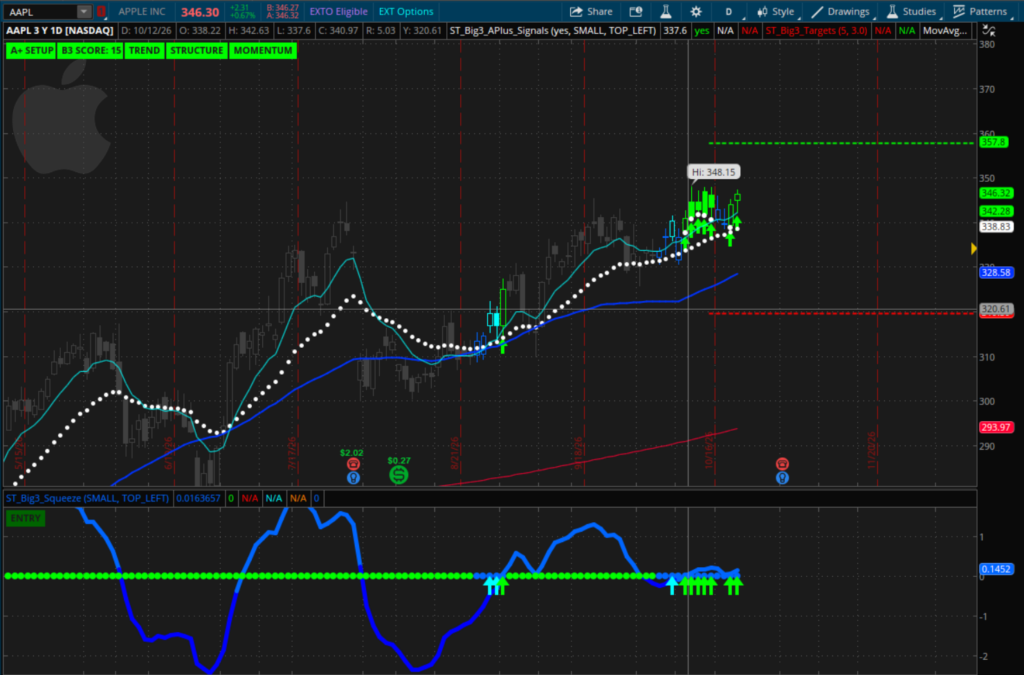Image resolution: width=1024 pixels, height=675 pixels.
Task: Click the red link/clipboard icon beside symbol
Action: click(101, 12)
